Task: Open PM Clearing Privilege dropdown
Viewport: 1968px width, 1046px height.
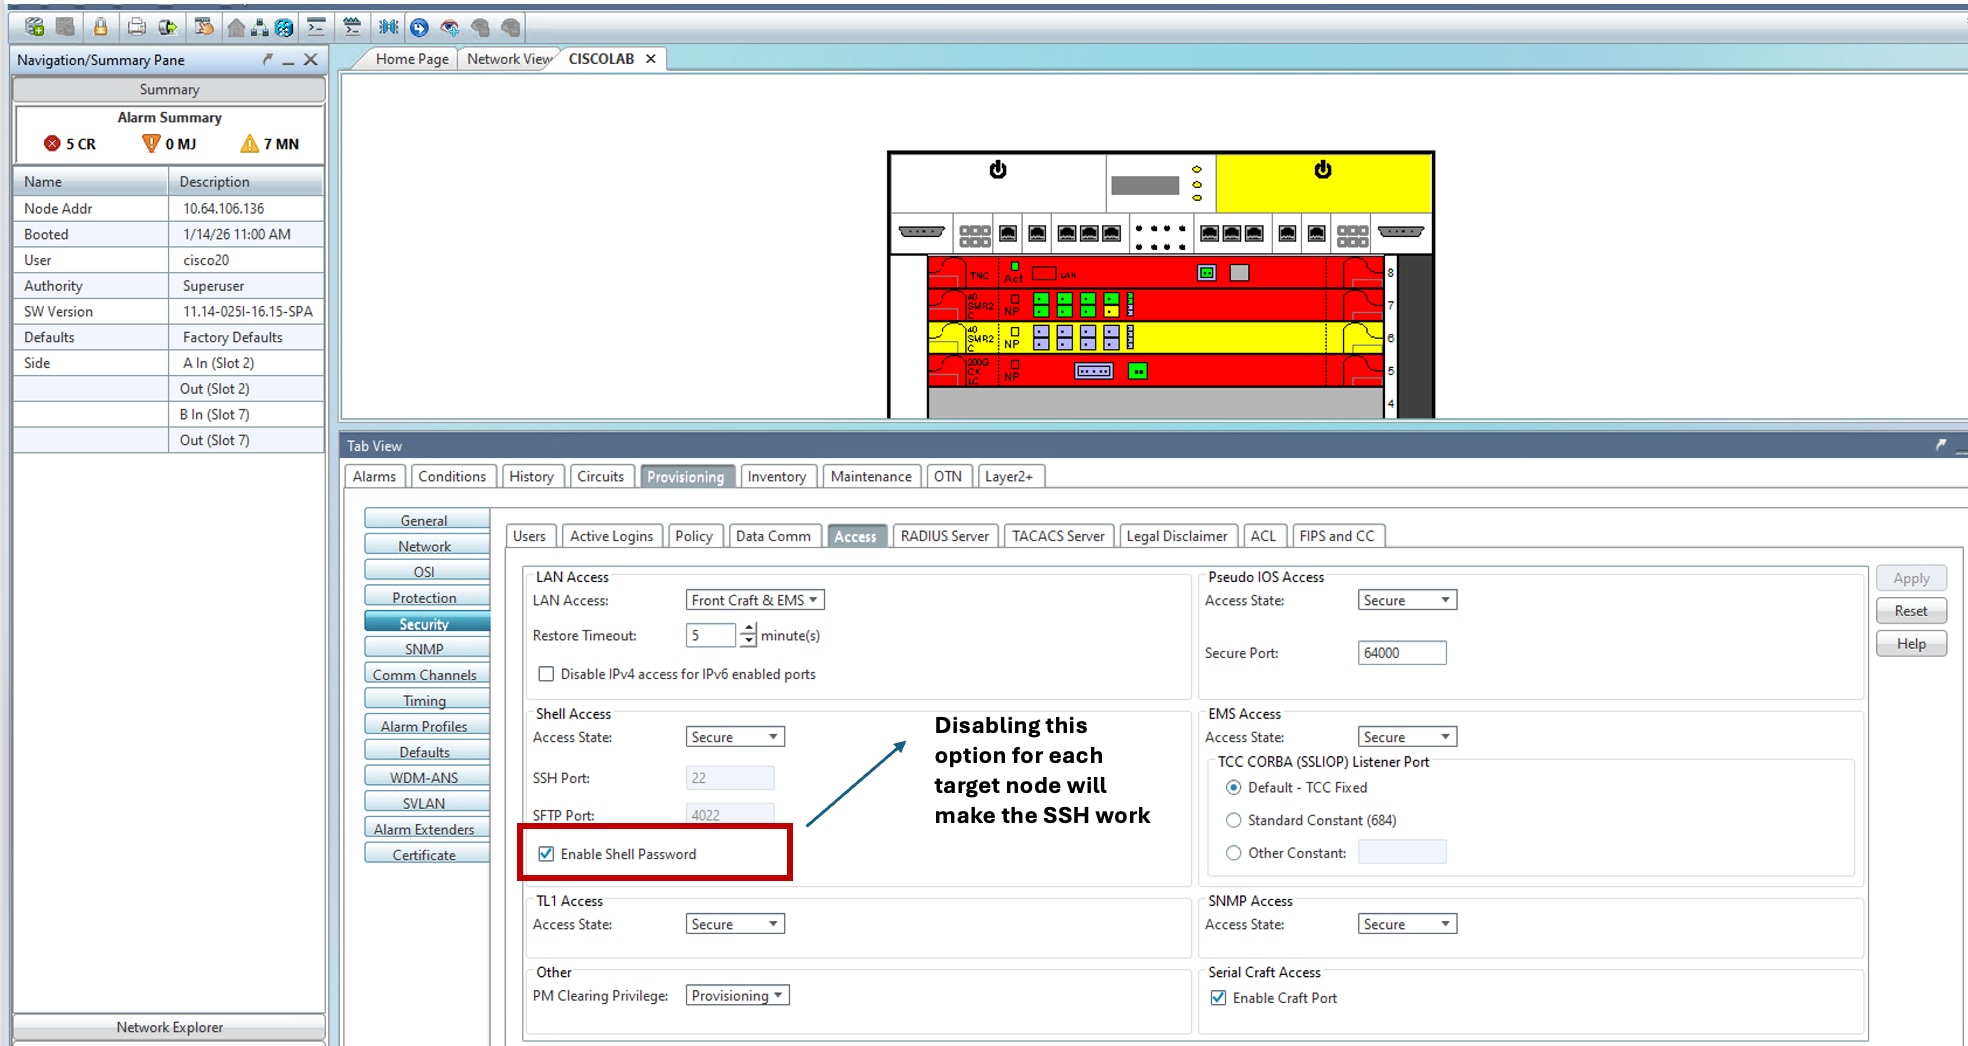Action: 738,996
